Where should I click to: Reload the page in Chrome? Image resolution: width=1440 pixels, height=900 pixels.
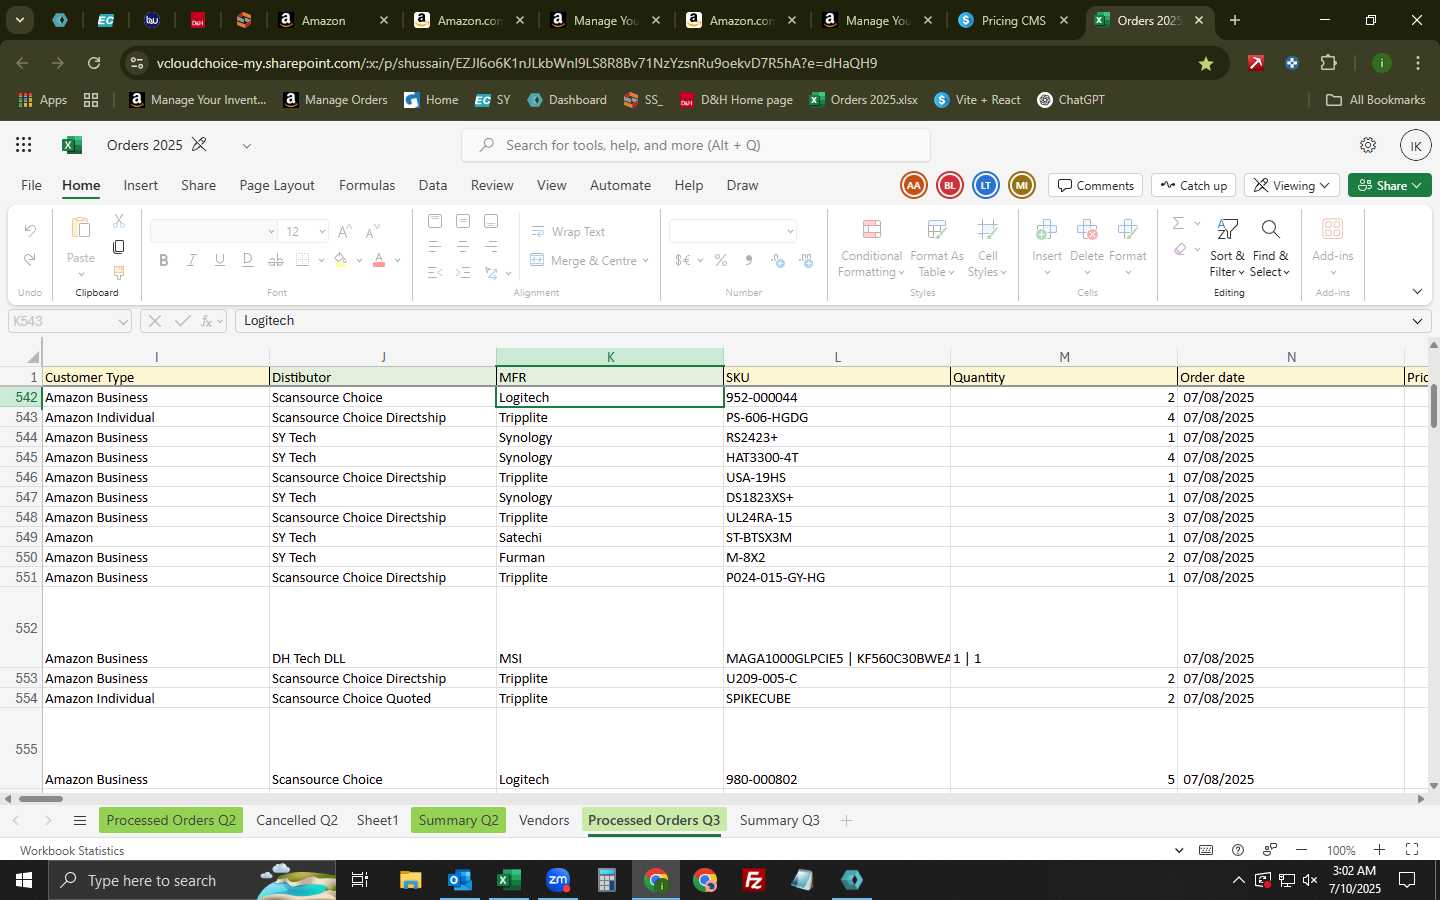[94, 63]
